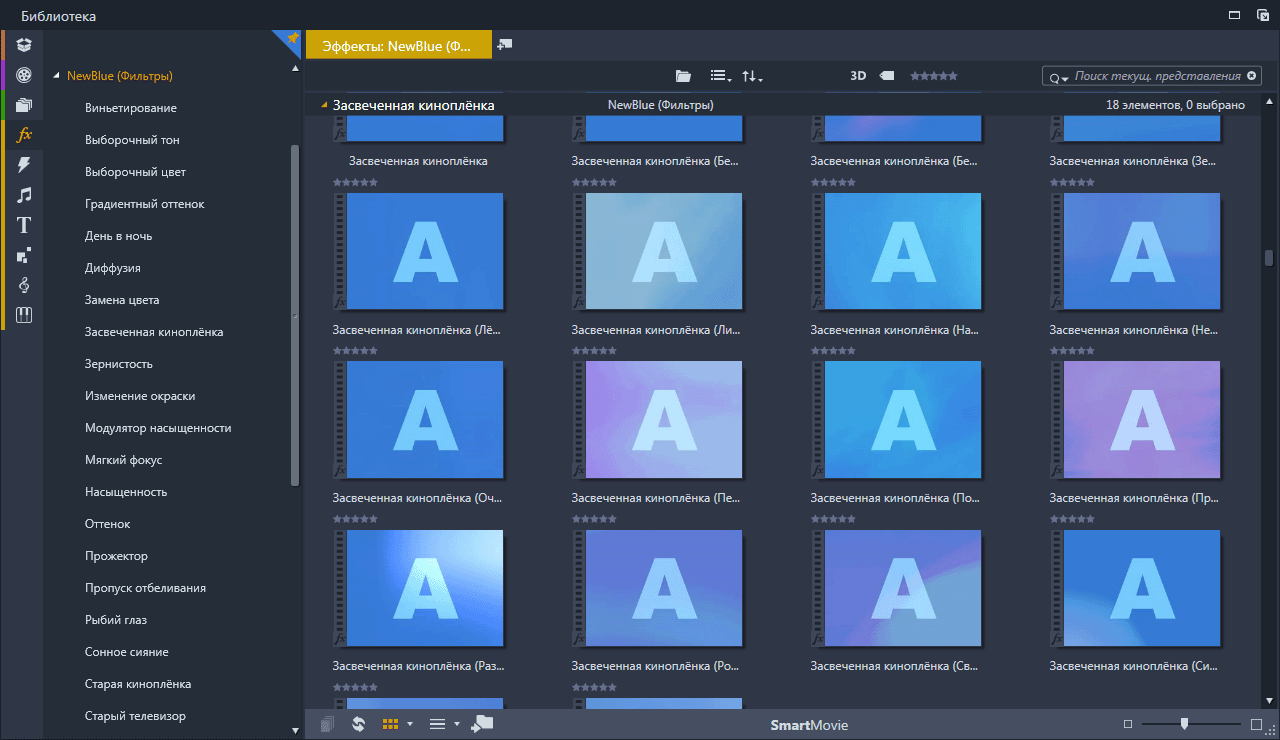Open SmartMovie
Viewport: 1280px width, 740px height.
coord(809,725)
